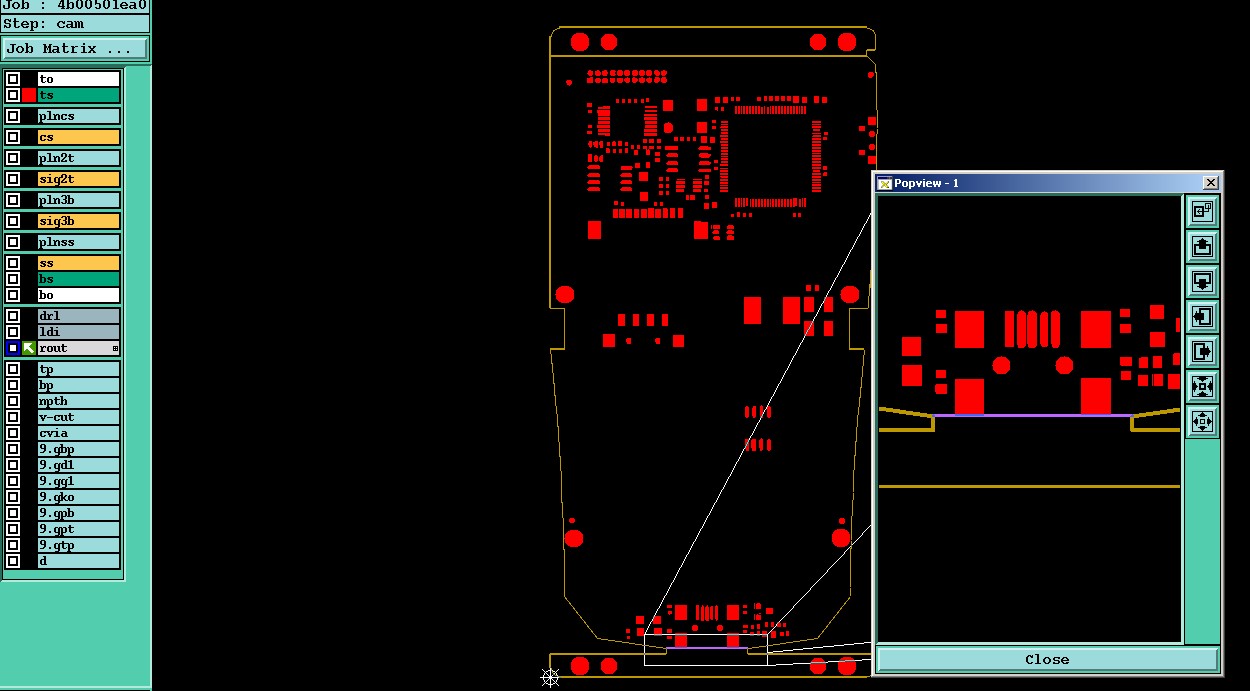Select the 9.gpt layer name
Viewport: 1250px width, 691px height.
point(78,529)
